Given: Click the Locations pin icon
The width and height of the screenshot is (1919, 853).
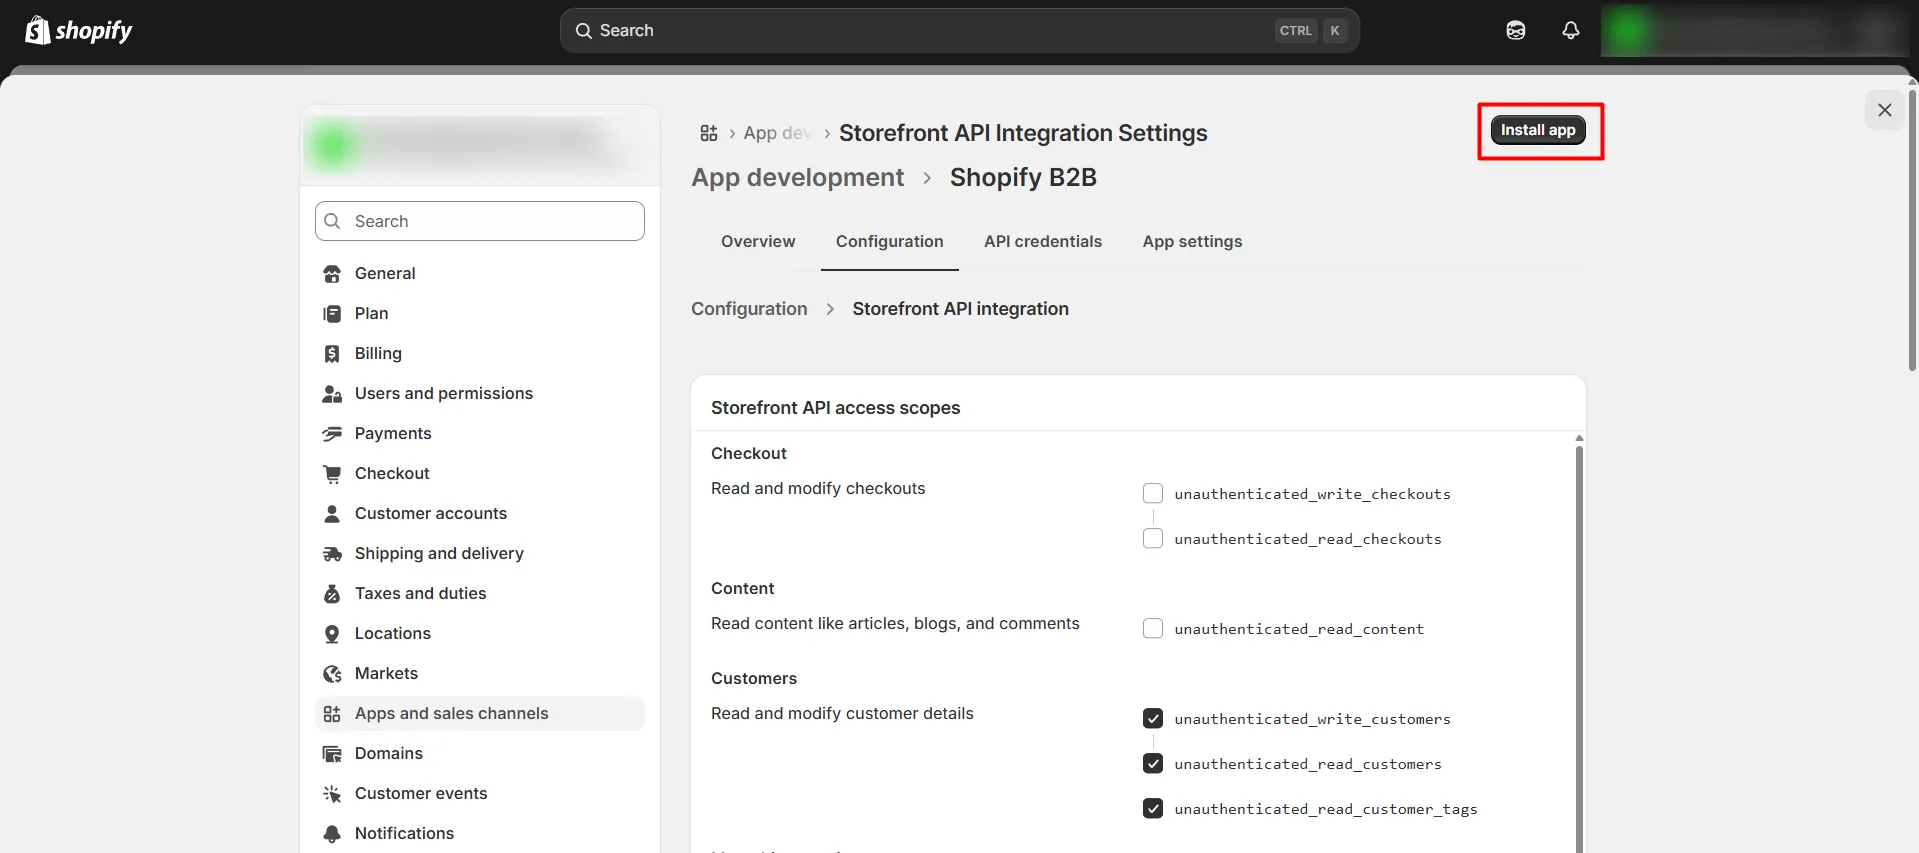Looking at the screenshot, I should pyautogui.click(x=332, y=634).
